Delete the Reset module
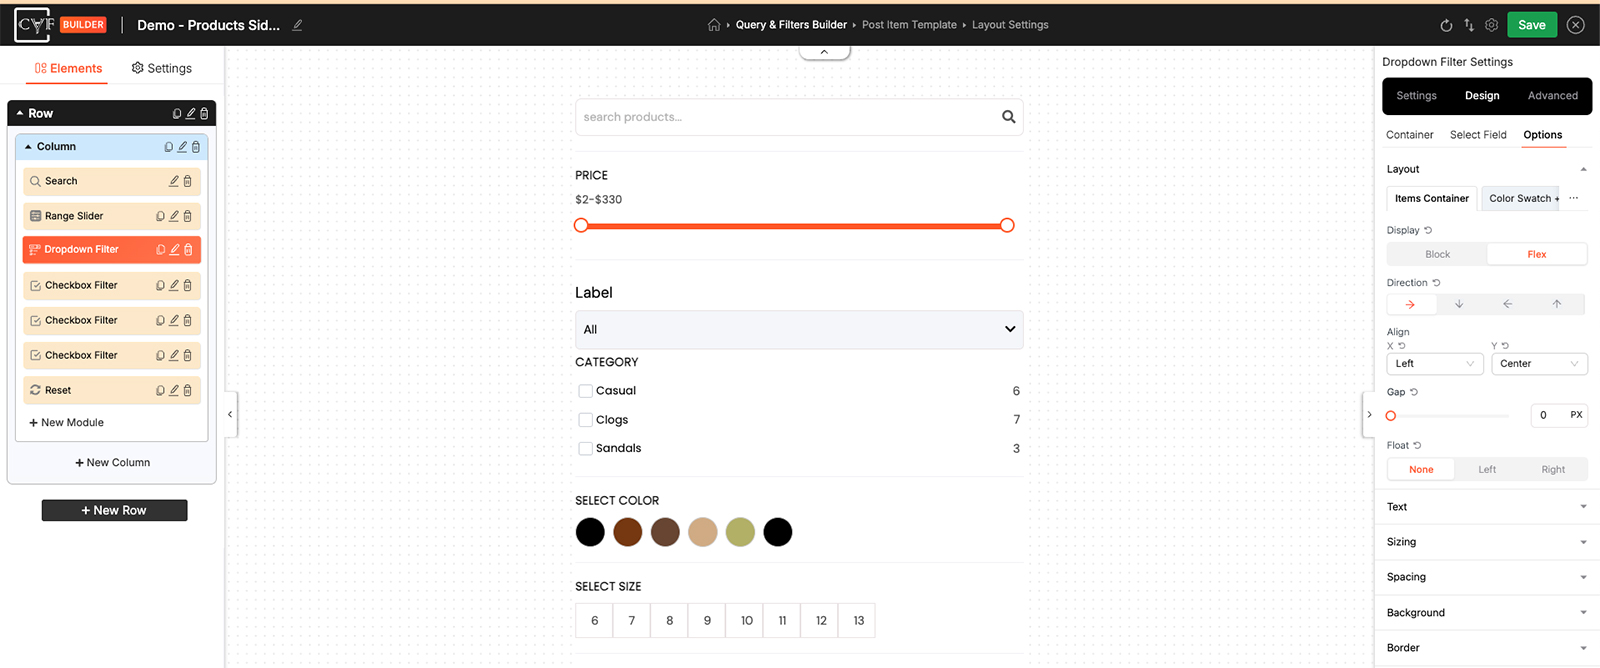 (x=188, y=390)
